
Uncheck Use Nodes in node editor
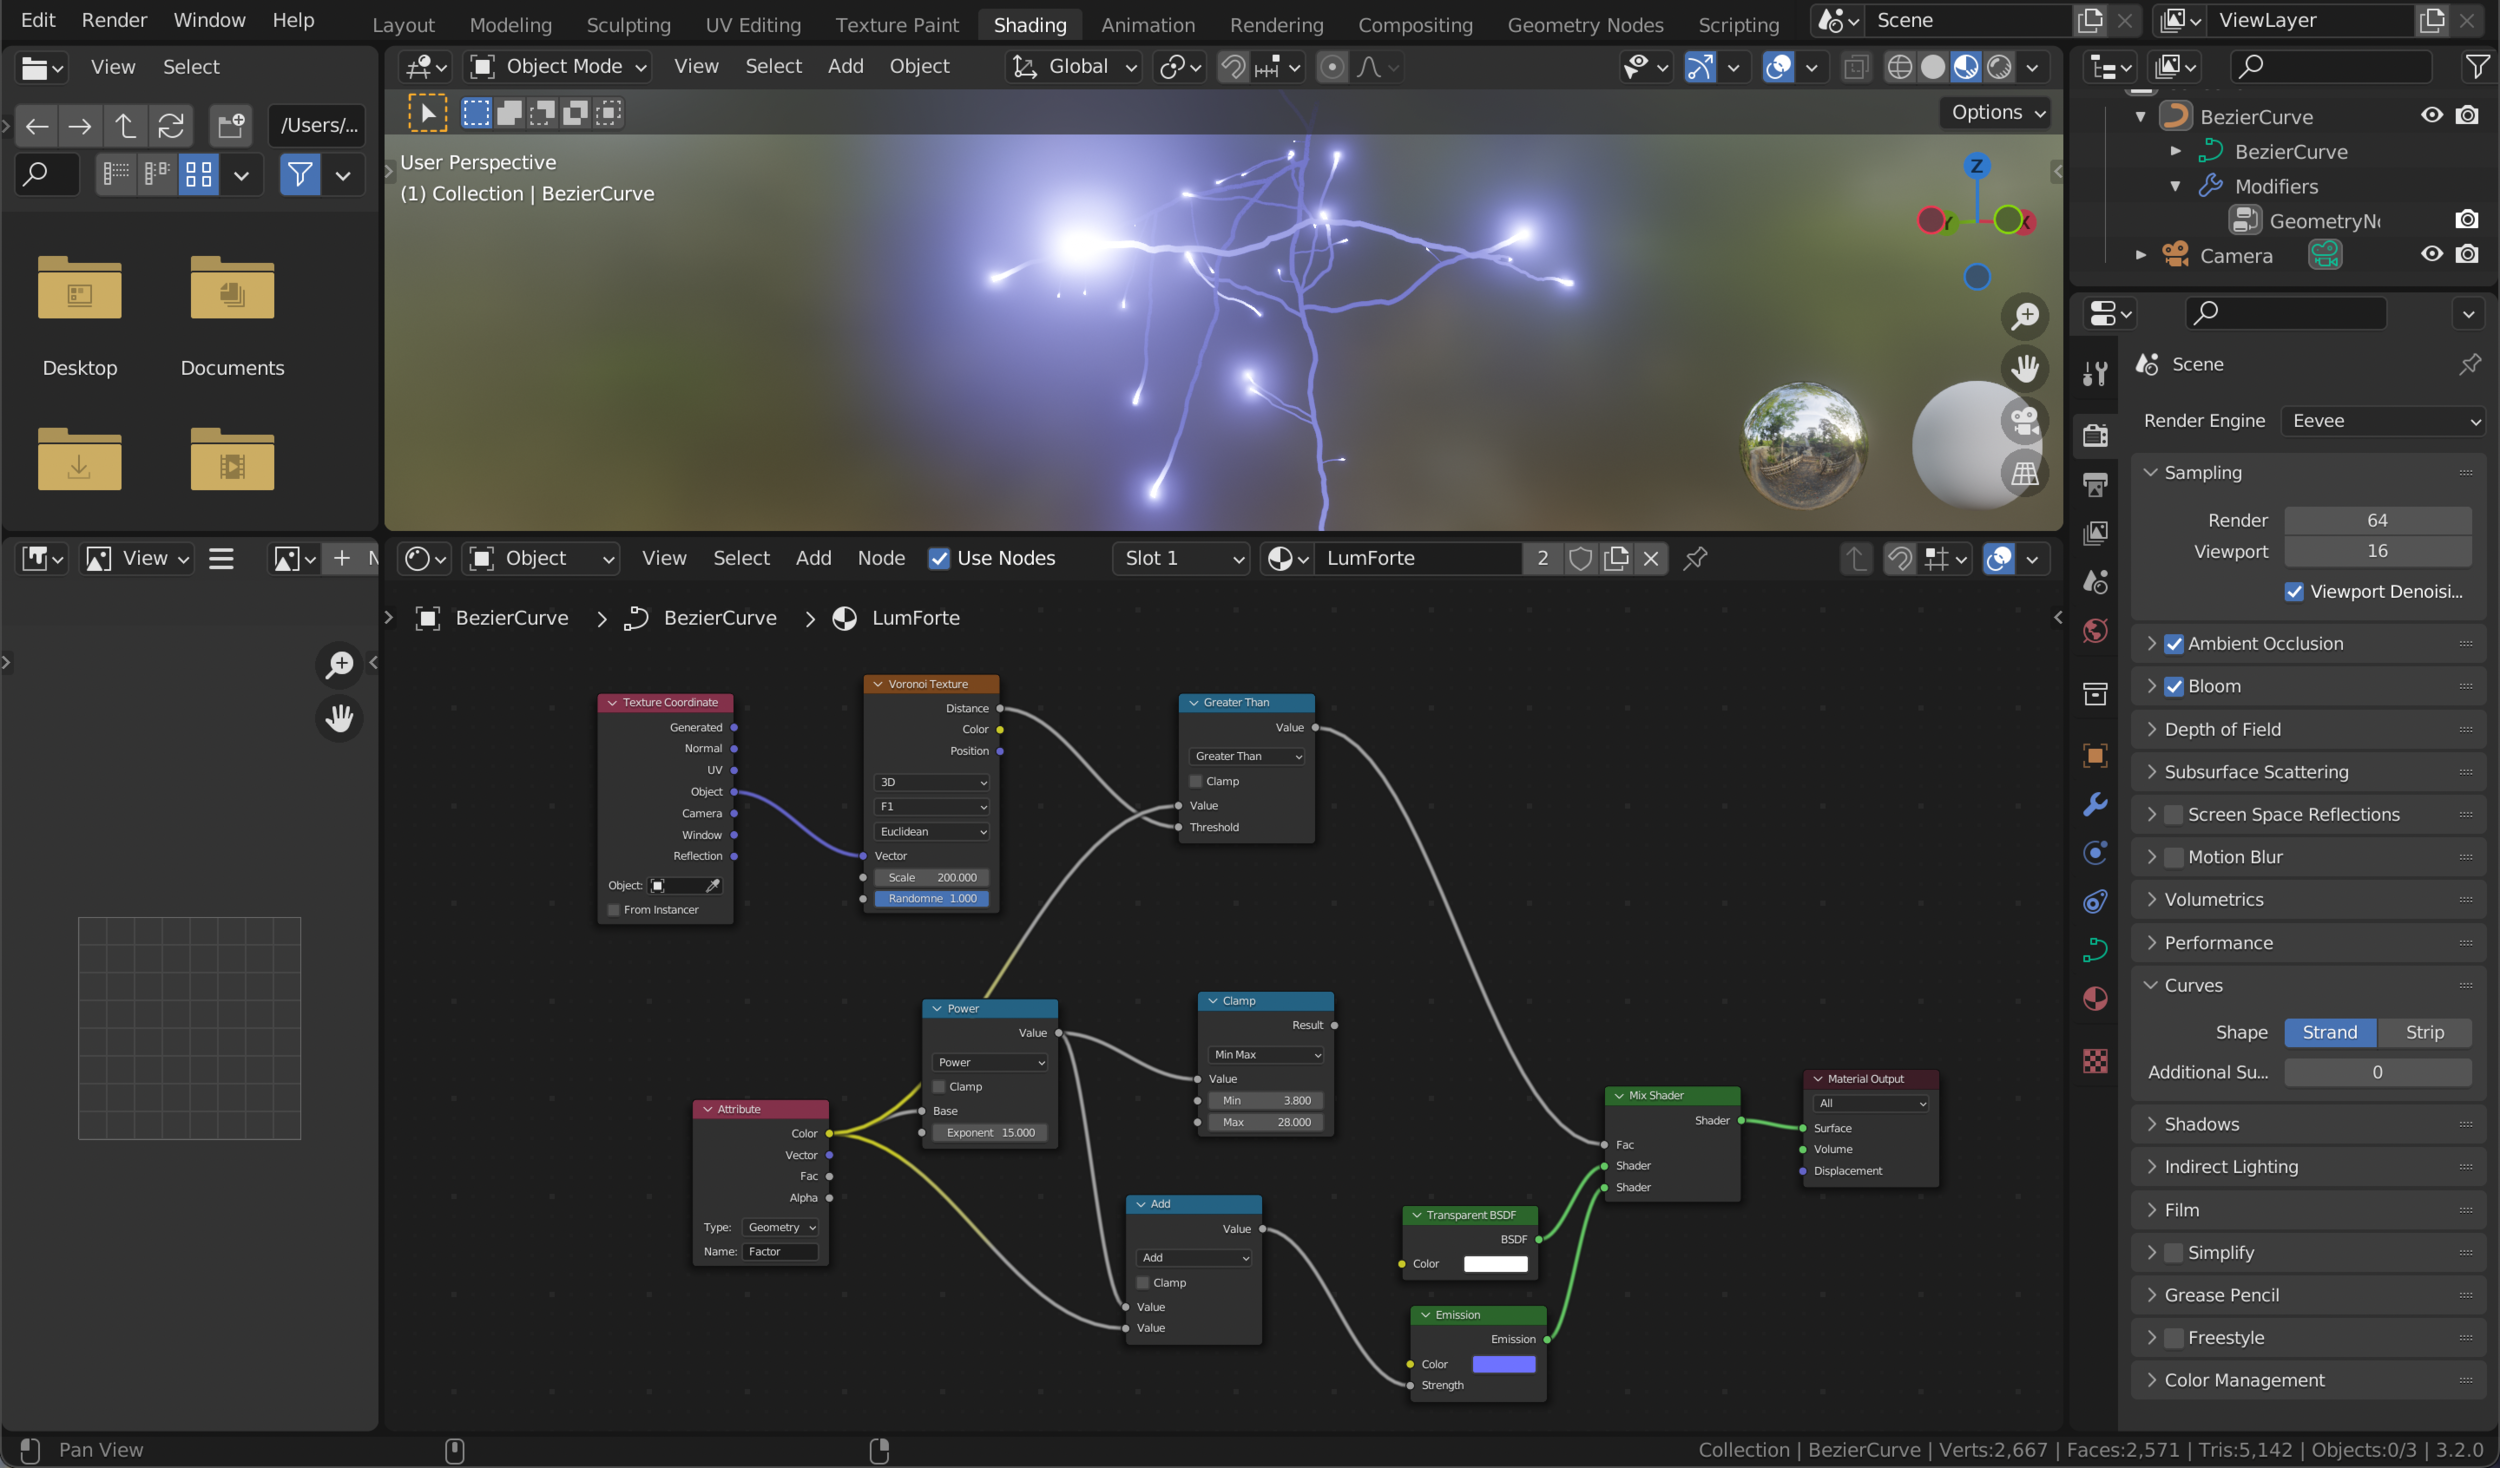[x=938, y=558]
